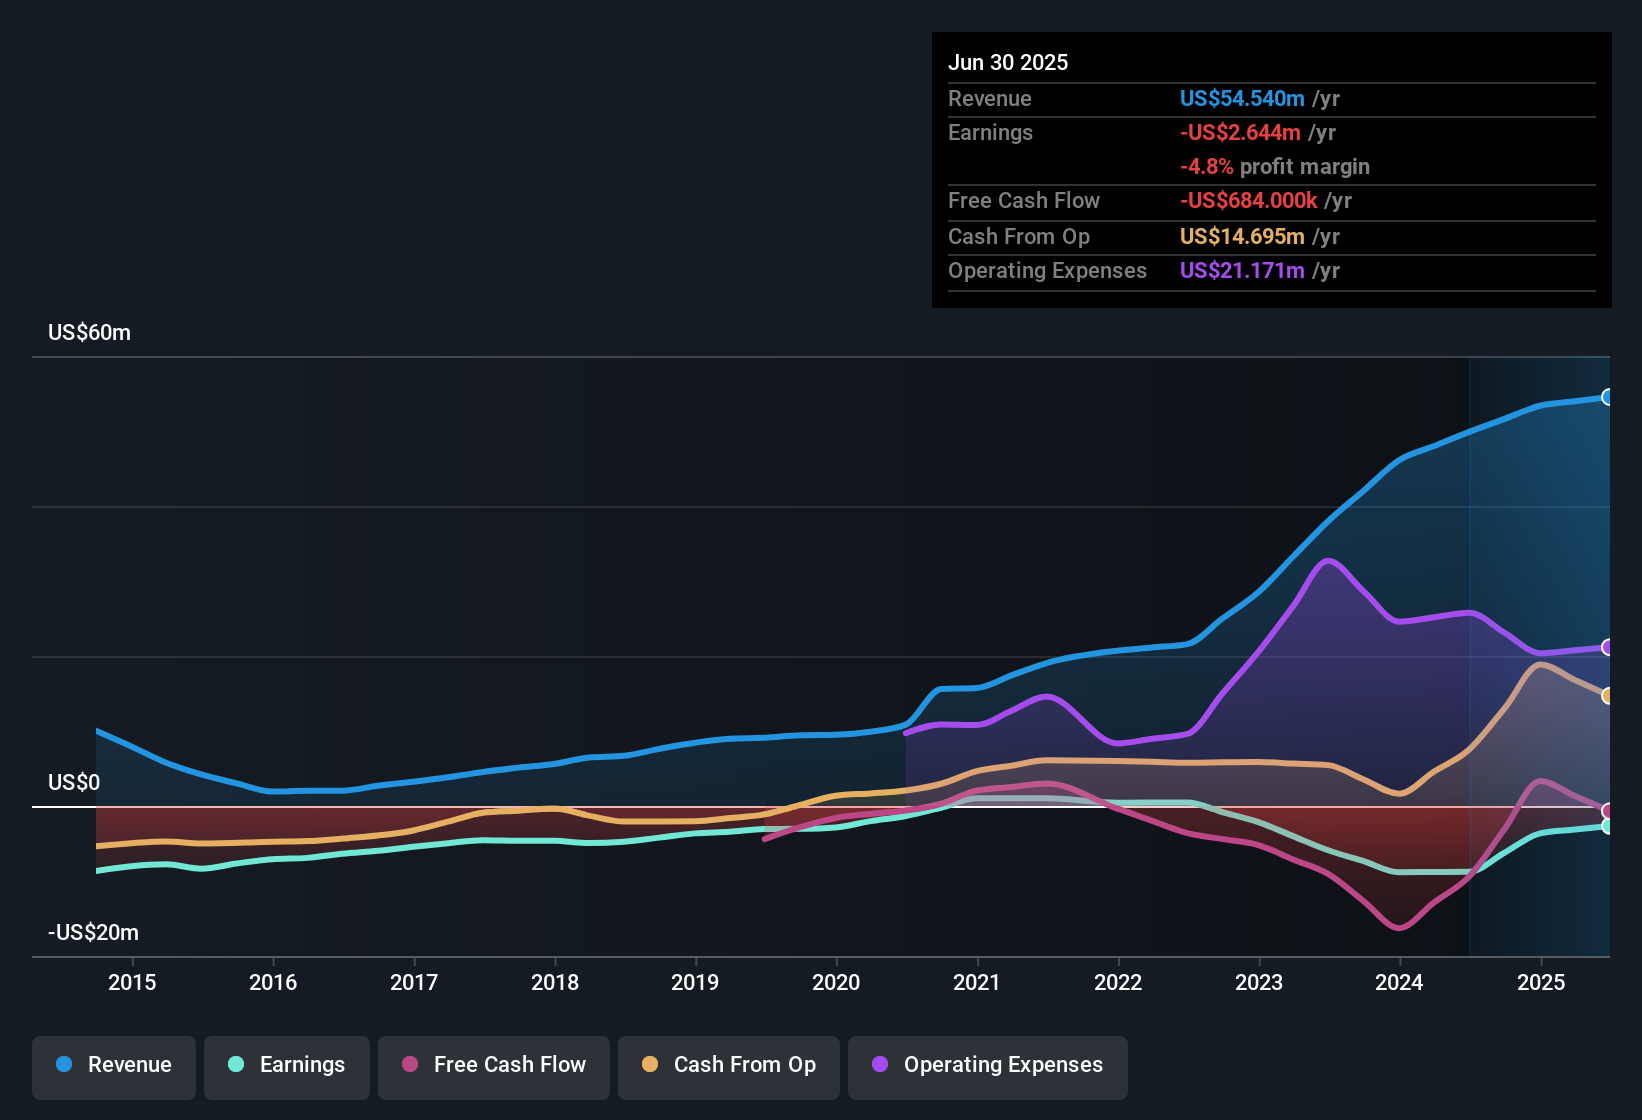Click the Jun 30 2025 tooltip header
Viewport: 1642px width, 1120px height.
(x=1008, y=62)
